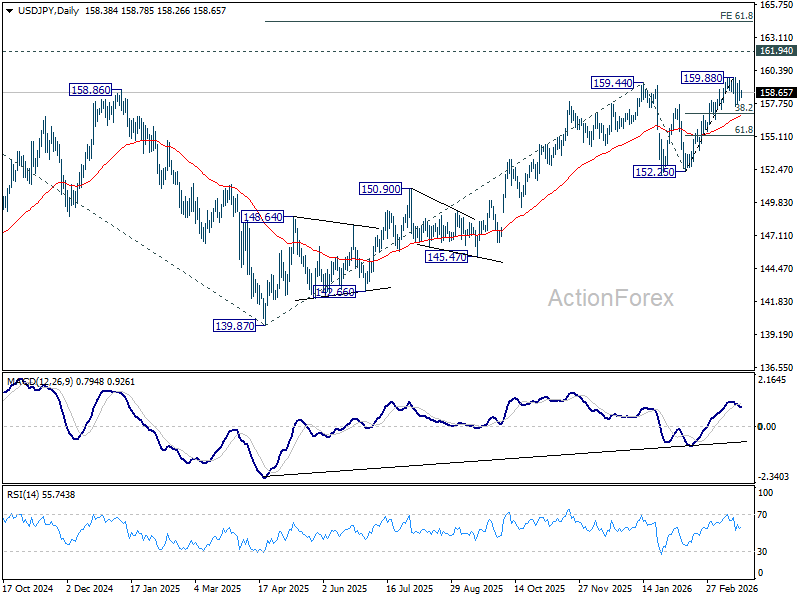800x600 pixels.
Task: Select the 150.900 price label
Action: (380, 189)
